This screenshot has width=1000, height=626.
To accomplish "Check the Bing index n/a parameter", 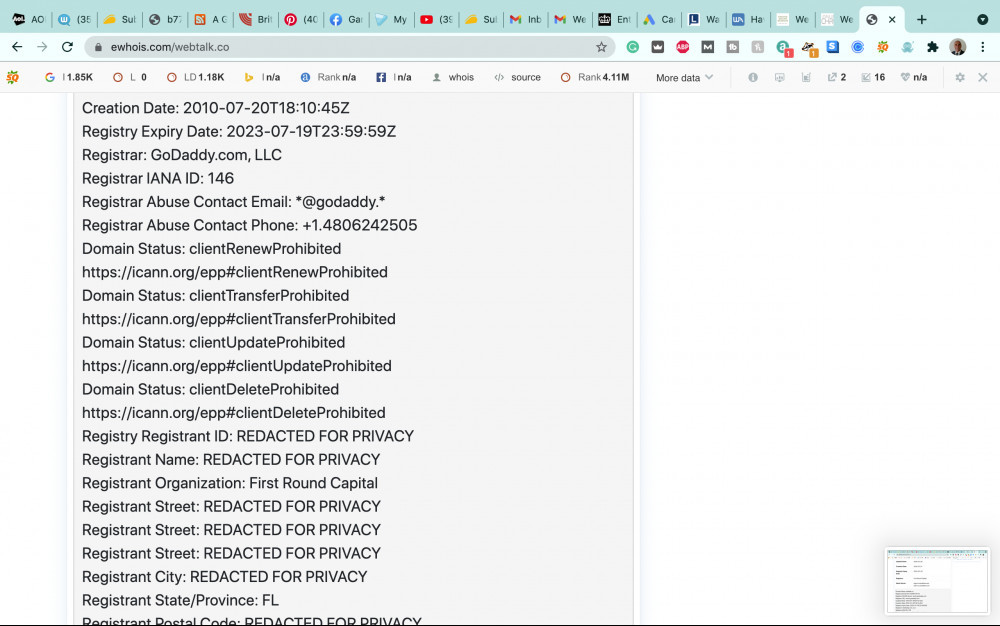I will [x=263, y=77].
